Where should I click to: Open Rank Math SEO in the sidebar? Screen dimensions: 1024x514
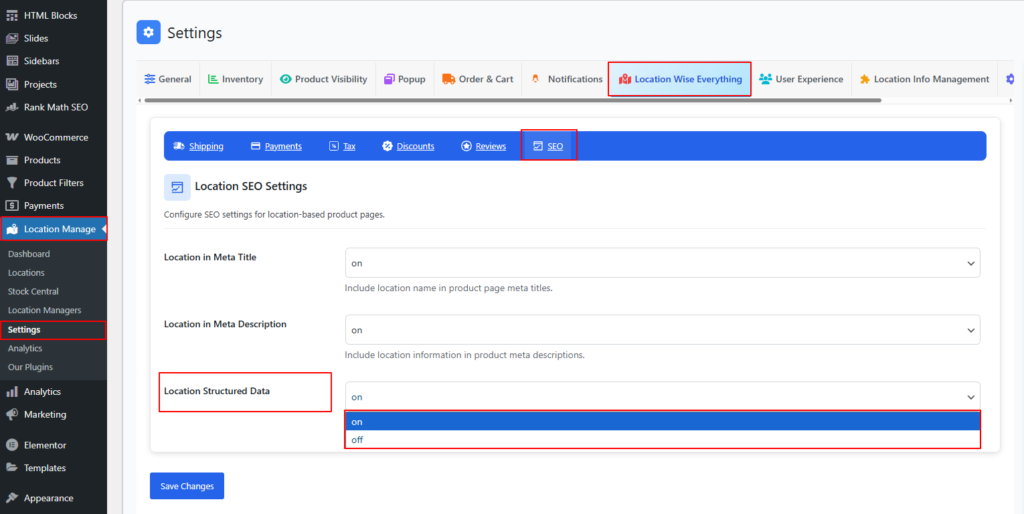click(x=55, y=107)
